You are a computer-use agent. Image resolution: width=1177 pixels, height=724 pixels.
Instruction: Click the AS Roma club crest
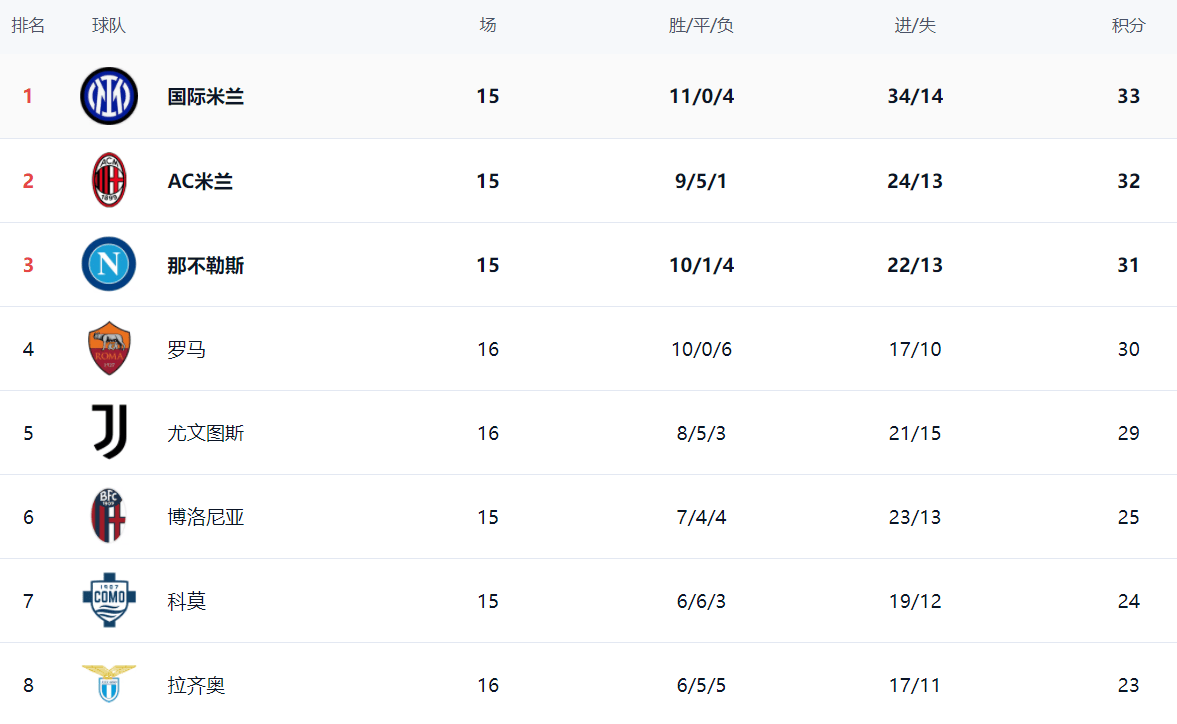click(x=109, y=348)
